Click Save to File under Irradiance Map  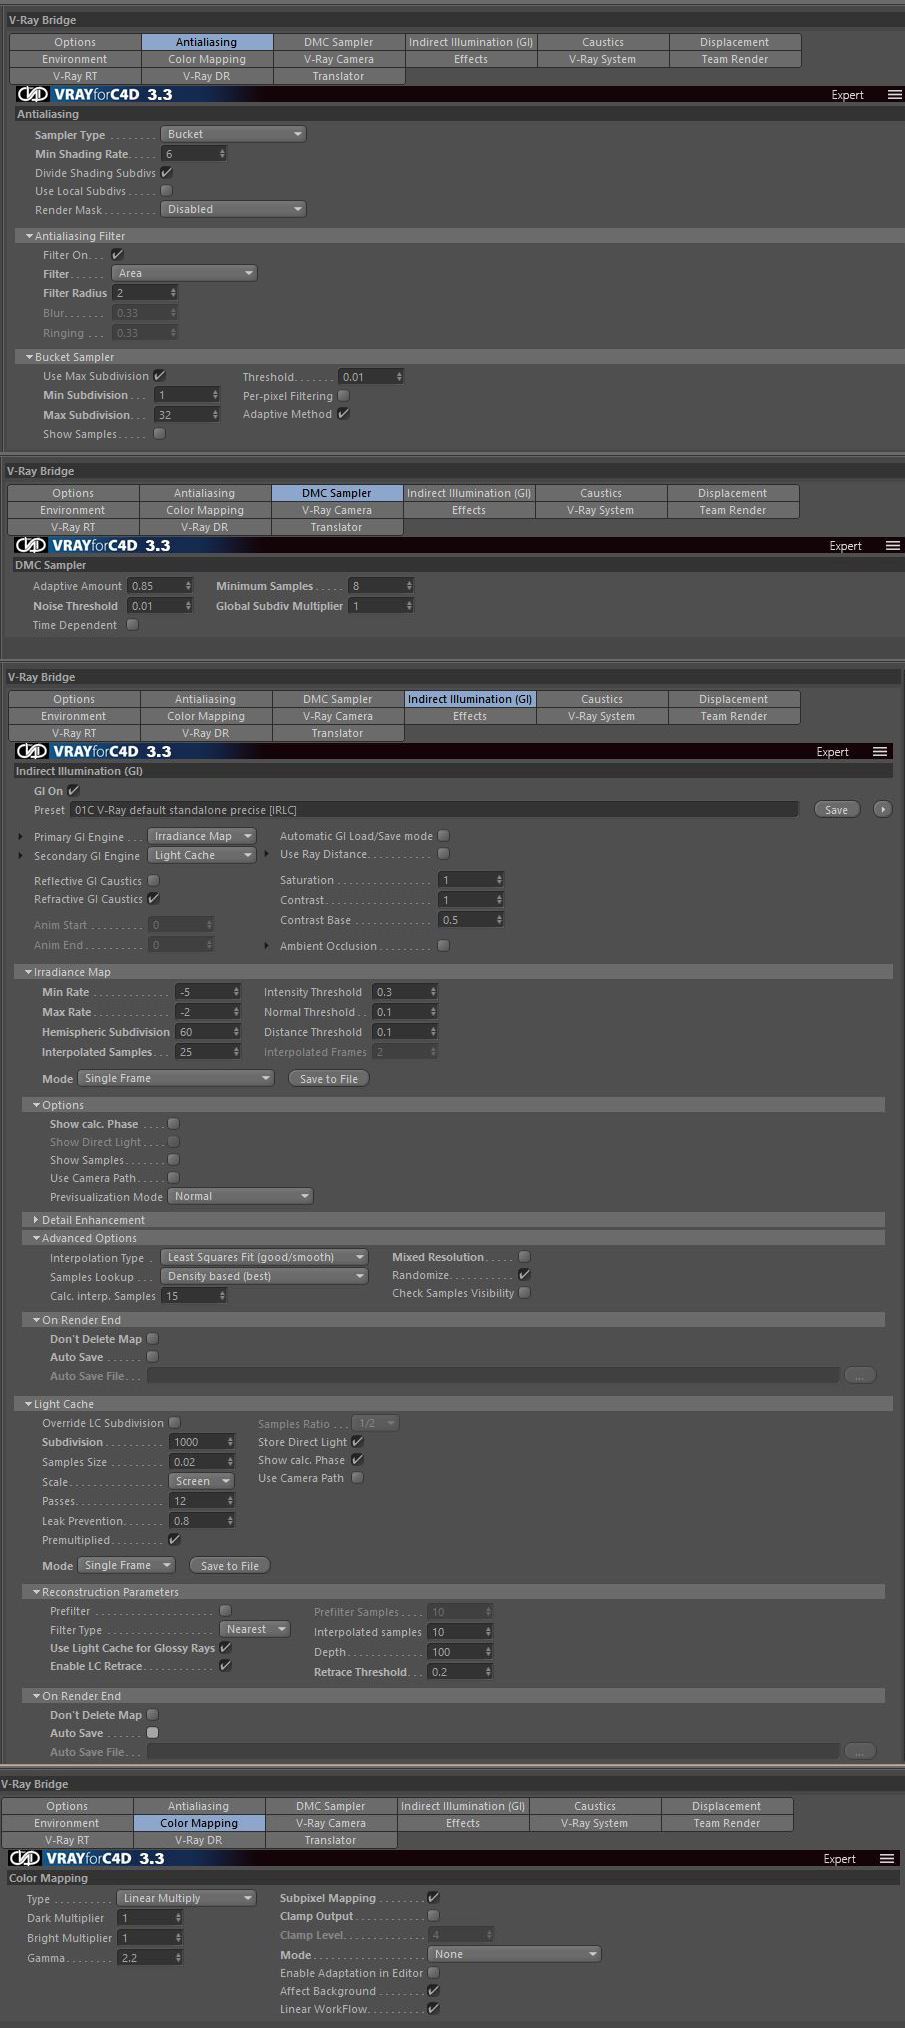(329, 1079)
